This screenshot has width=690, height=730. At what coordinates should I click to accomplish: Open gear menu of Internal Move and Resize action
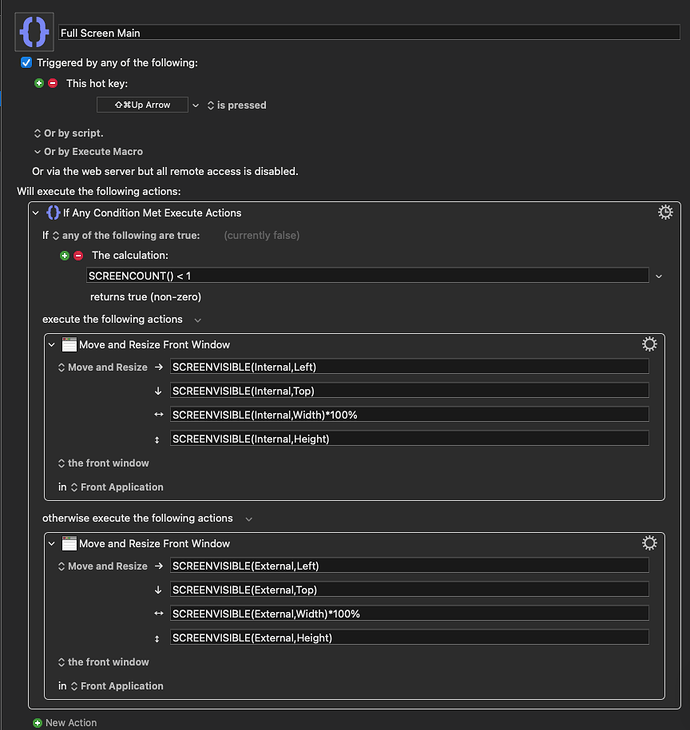point(649,344)
